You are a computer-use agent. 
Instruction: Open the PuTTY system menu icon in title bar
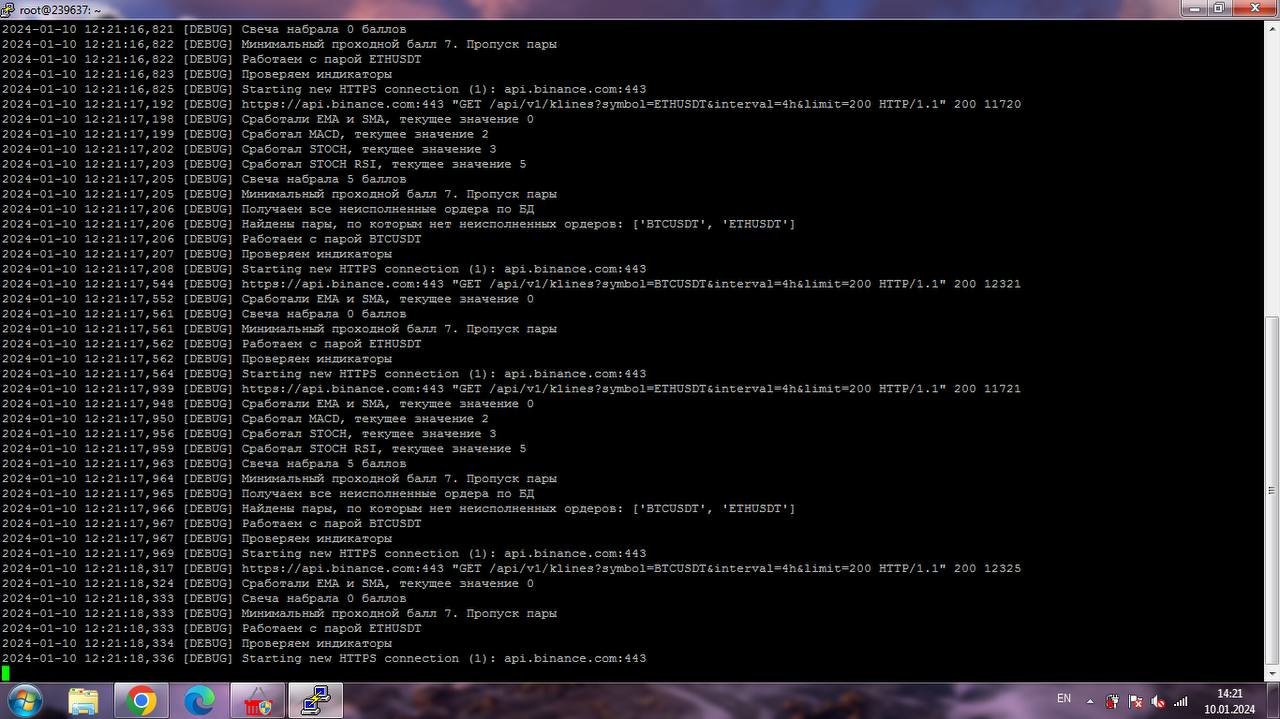click(x=10, y=9)
